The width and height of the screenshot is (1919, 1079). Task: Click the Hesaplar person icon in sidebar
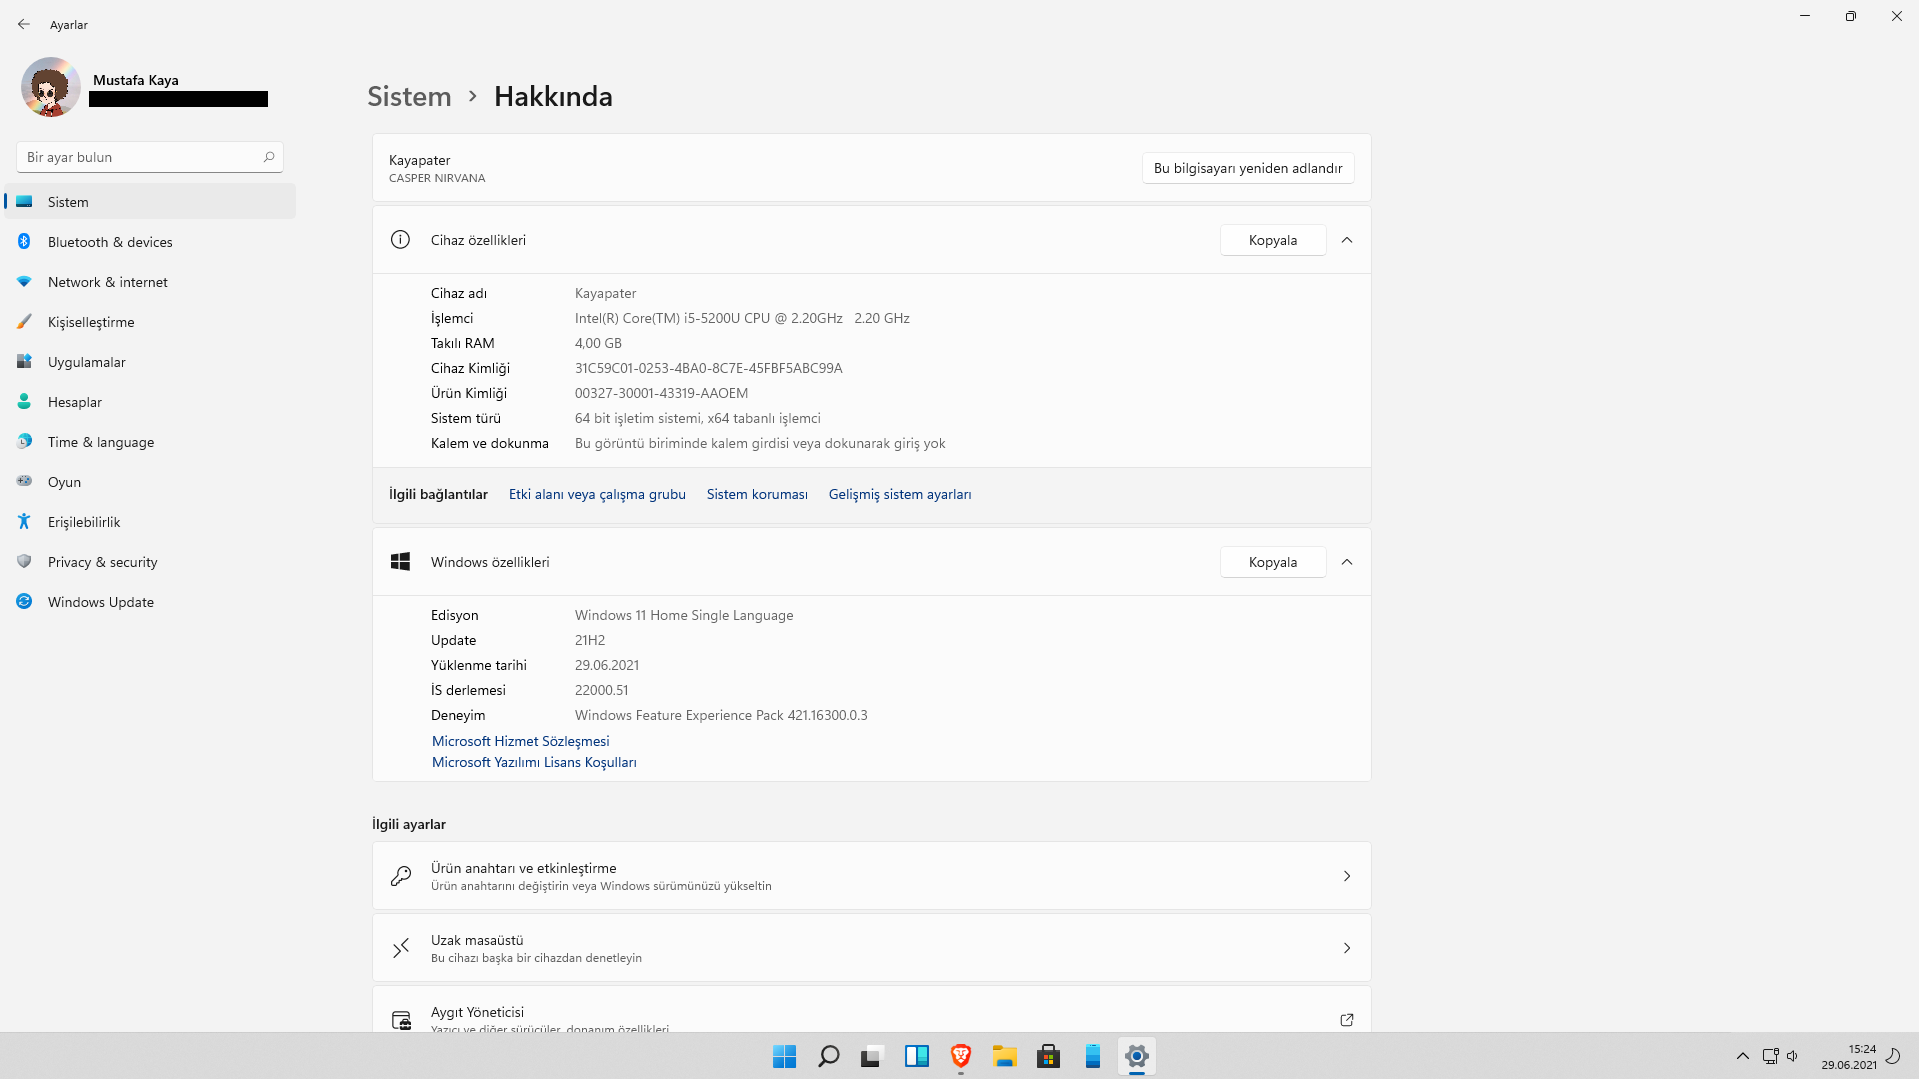24,402
